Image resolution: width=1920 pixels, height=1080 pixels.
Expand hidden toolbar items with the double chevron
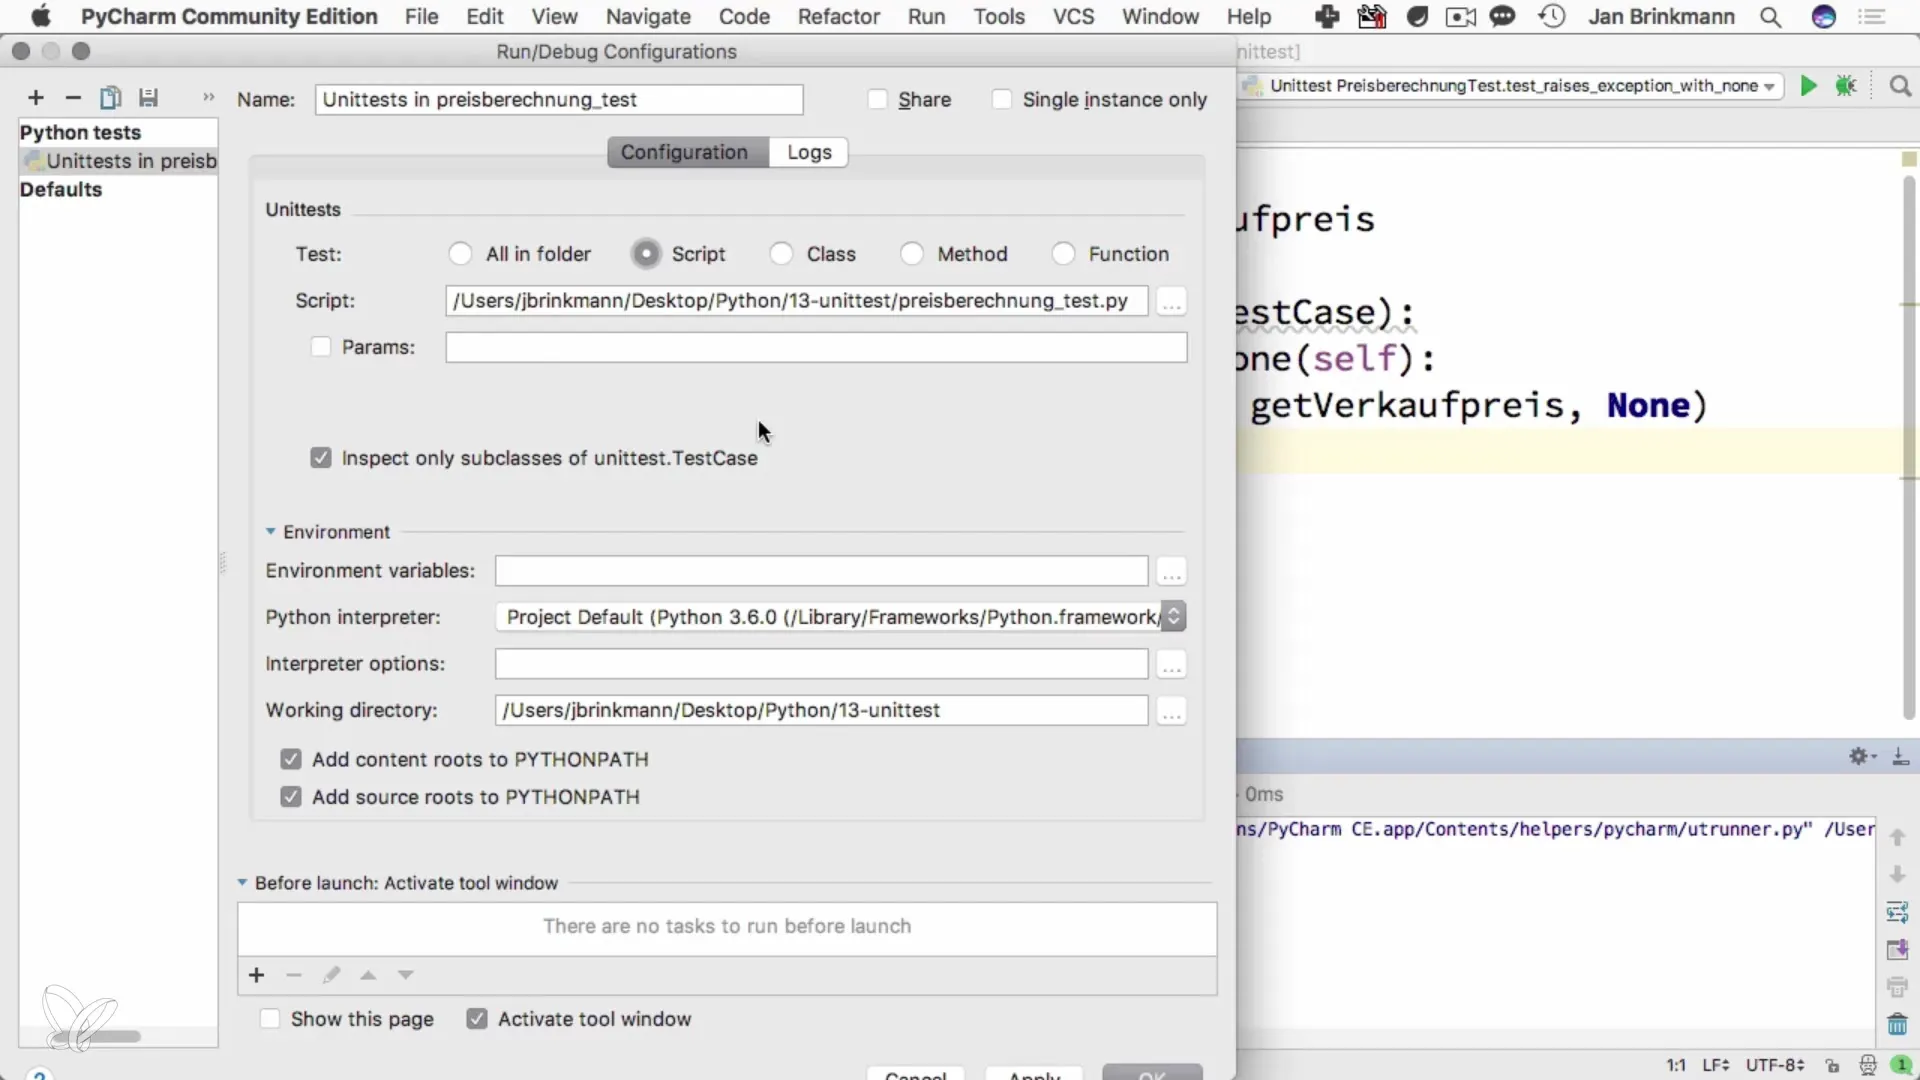[x=208, y=97]
